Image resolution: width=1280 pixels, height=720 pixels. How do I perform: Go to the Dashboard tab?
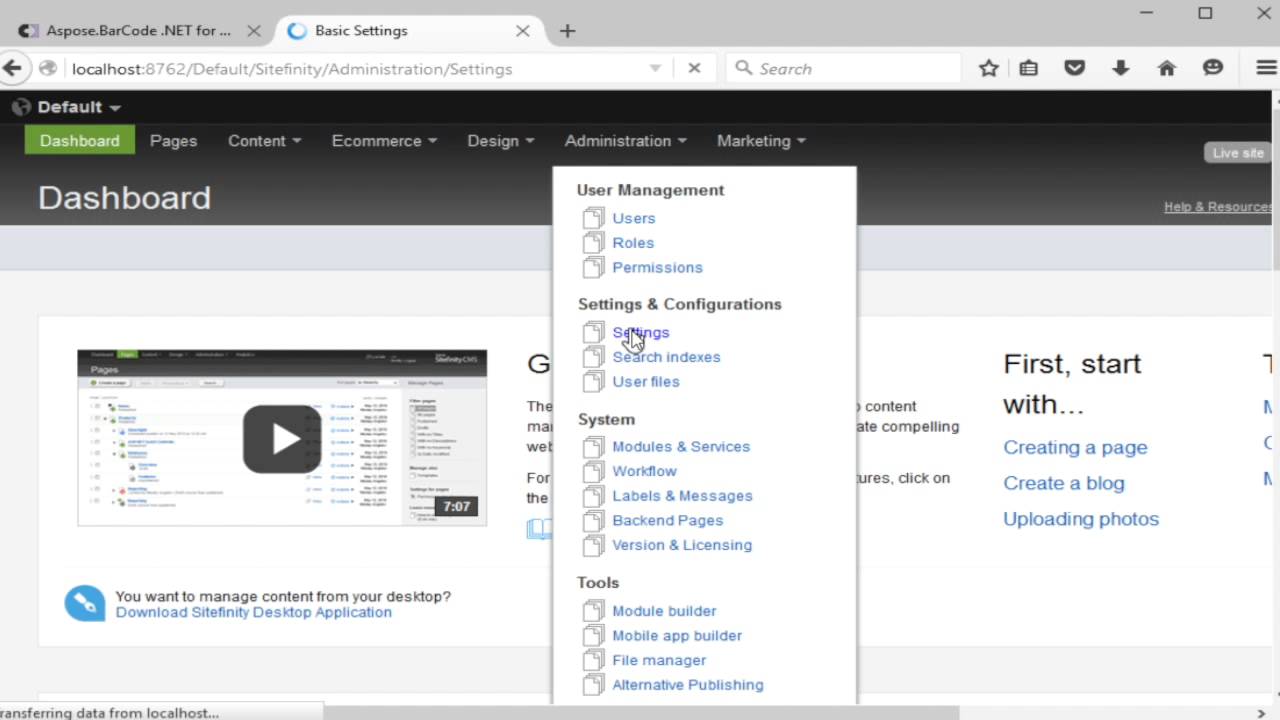[79, 141]
